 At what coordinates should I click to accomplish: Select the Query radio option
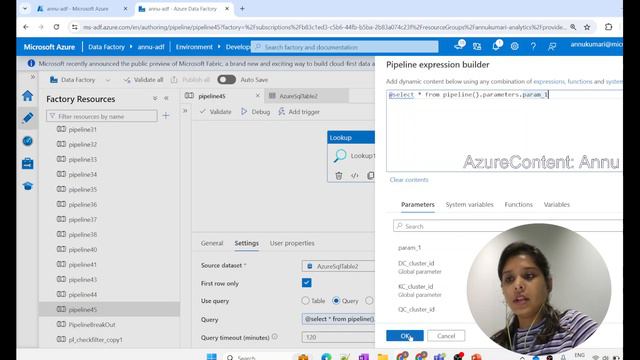pyautogui.click(x=336, y=301)
